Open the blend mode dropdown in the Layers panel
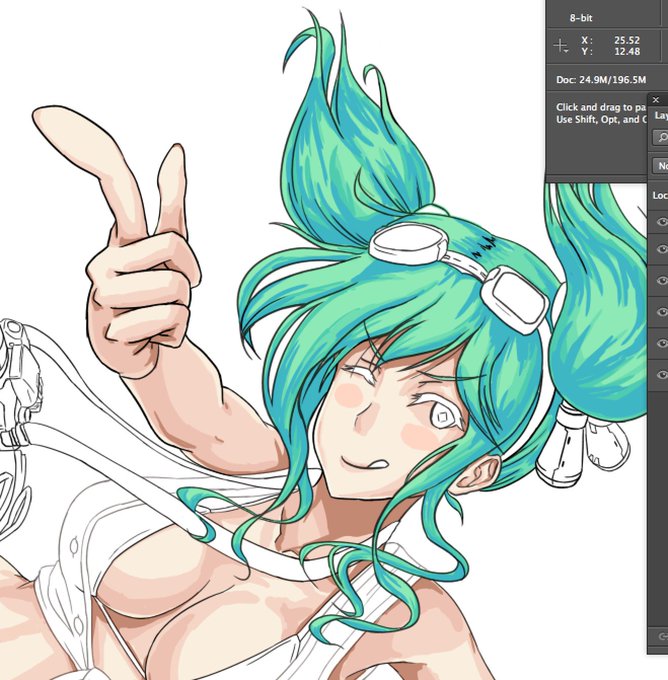The height and width of the screenshot is (680, 668). tap(661, 166)
